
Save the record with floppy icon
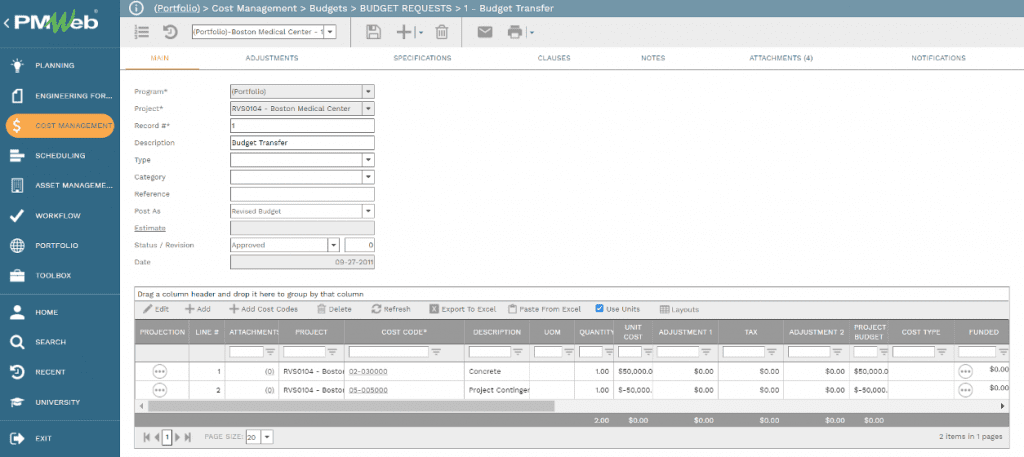click(x=373, y=32)
